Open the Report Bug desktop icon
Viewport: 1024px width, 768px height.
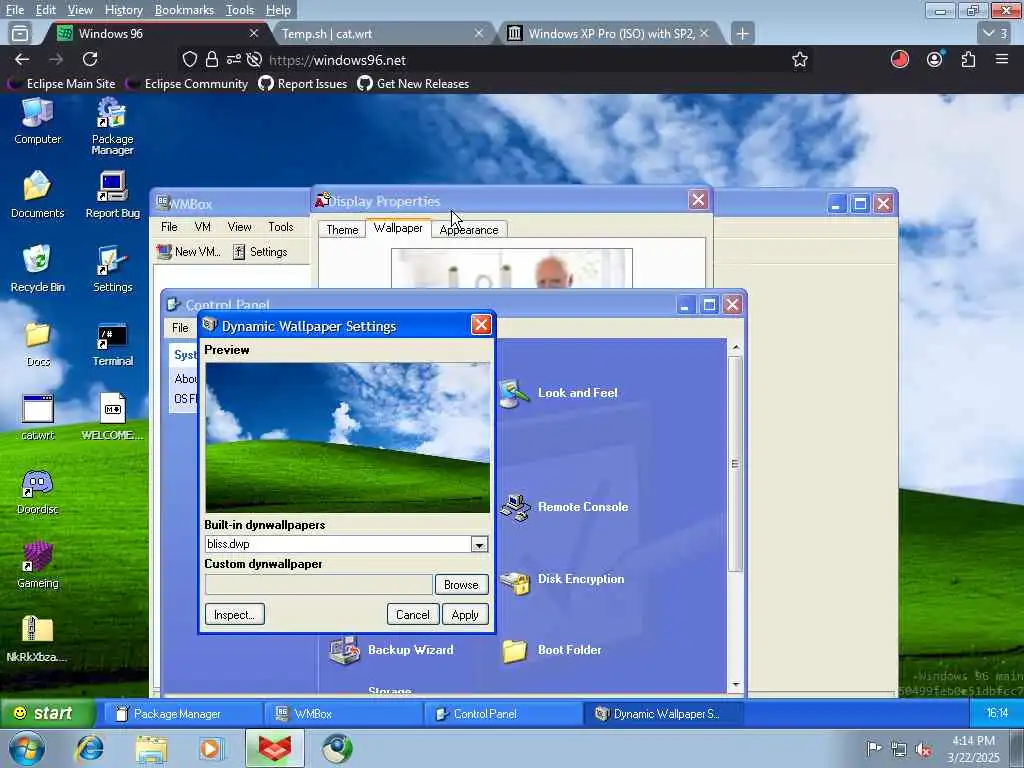point(112,195)
